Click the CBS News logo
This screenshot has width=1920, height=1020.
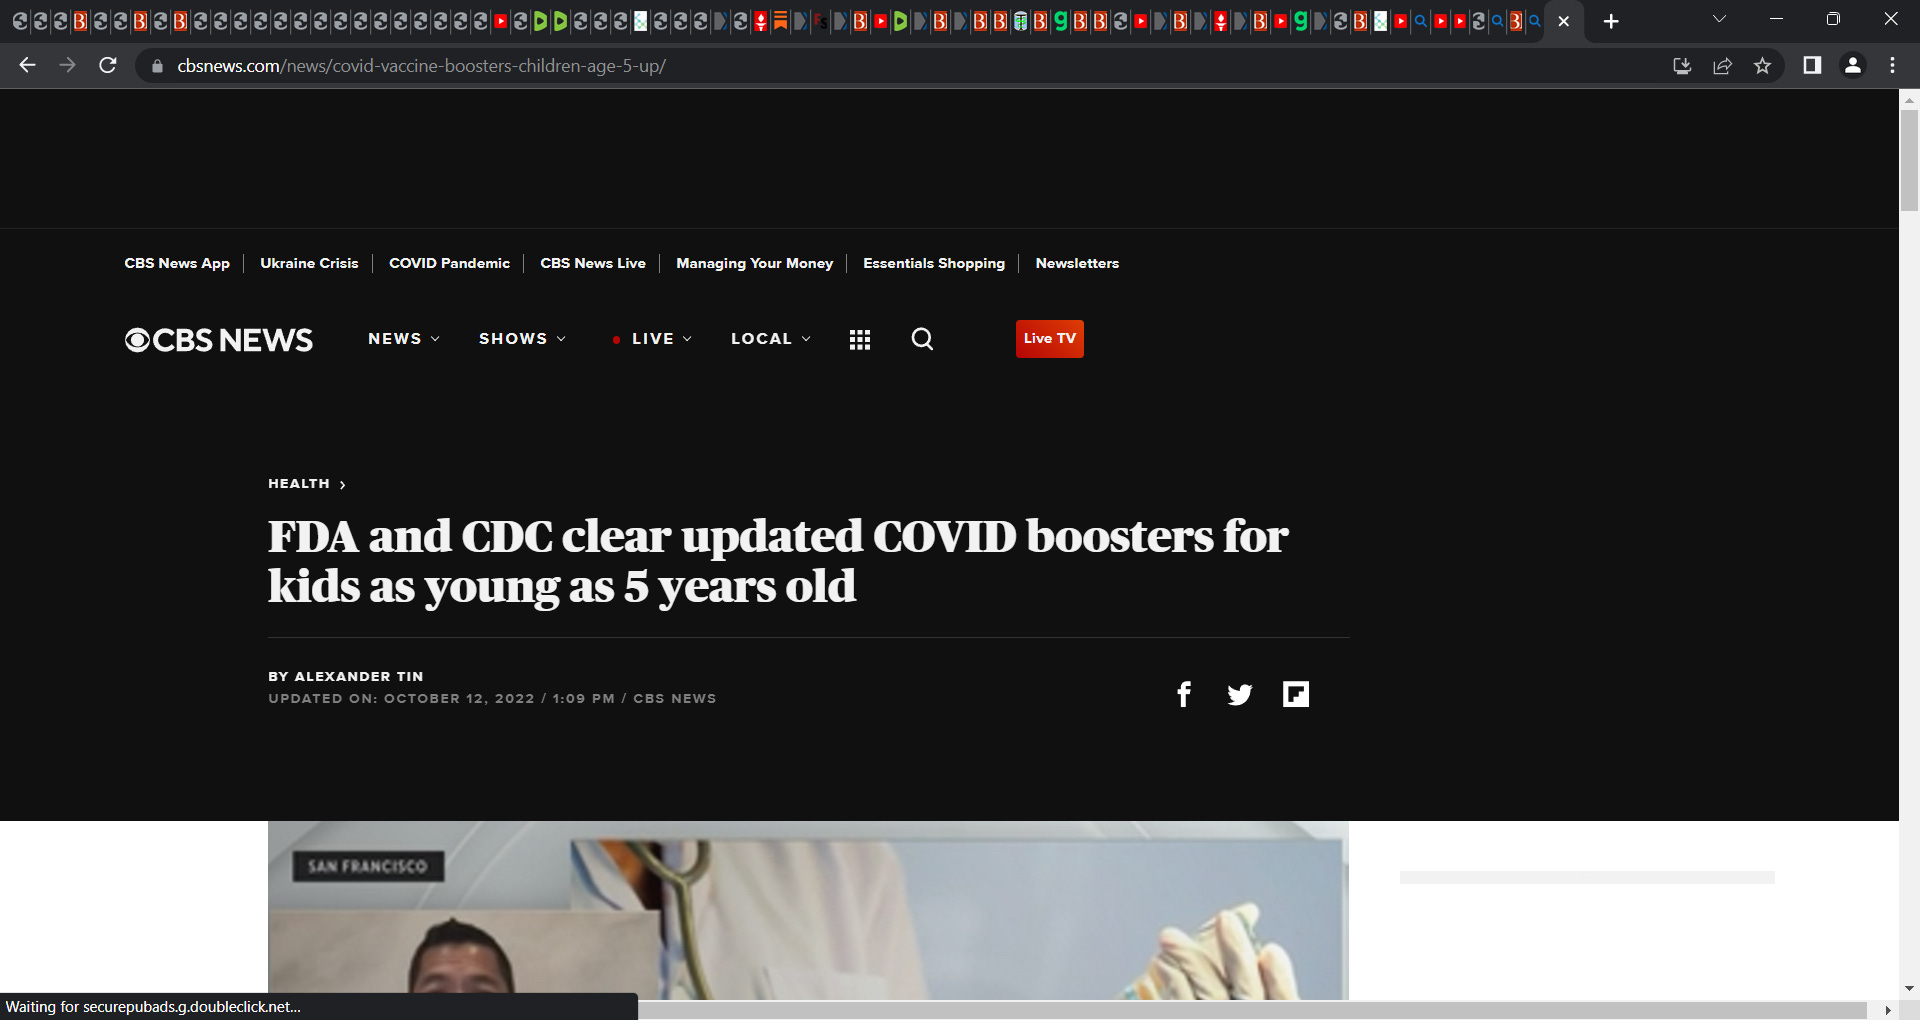tap(219, 340)
